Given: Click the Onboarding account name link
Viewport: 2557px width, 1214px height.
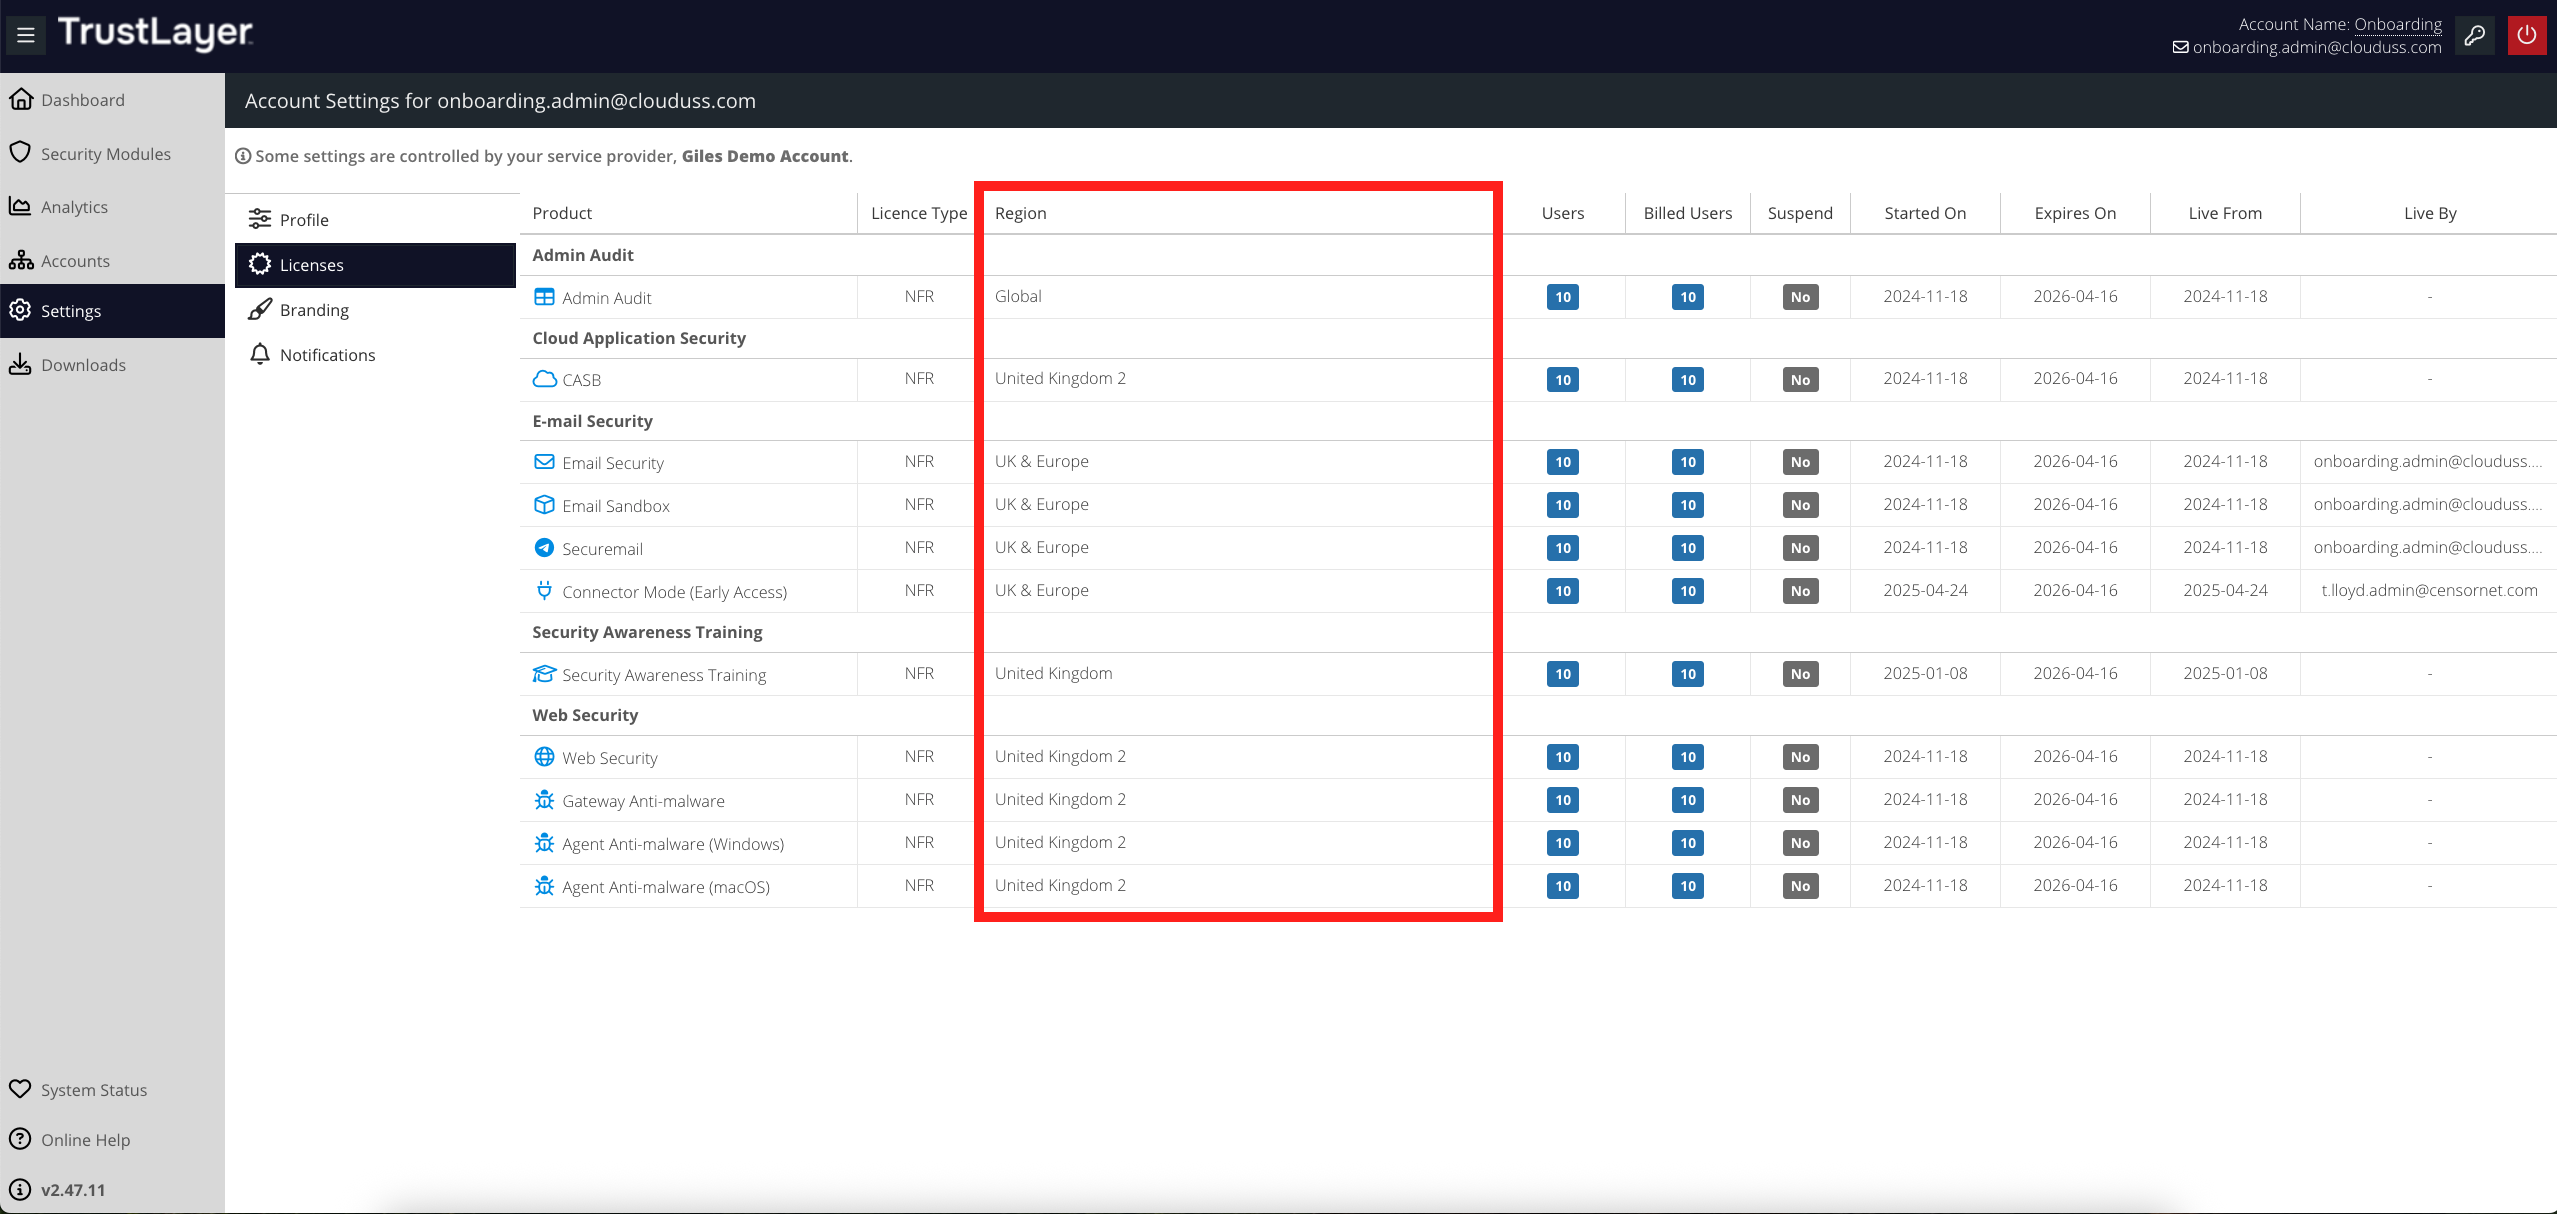Looking at the screenshot, I should click(x=2398, y=24).
